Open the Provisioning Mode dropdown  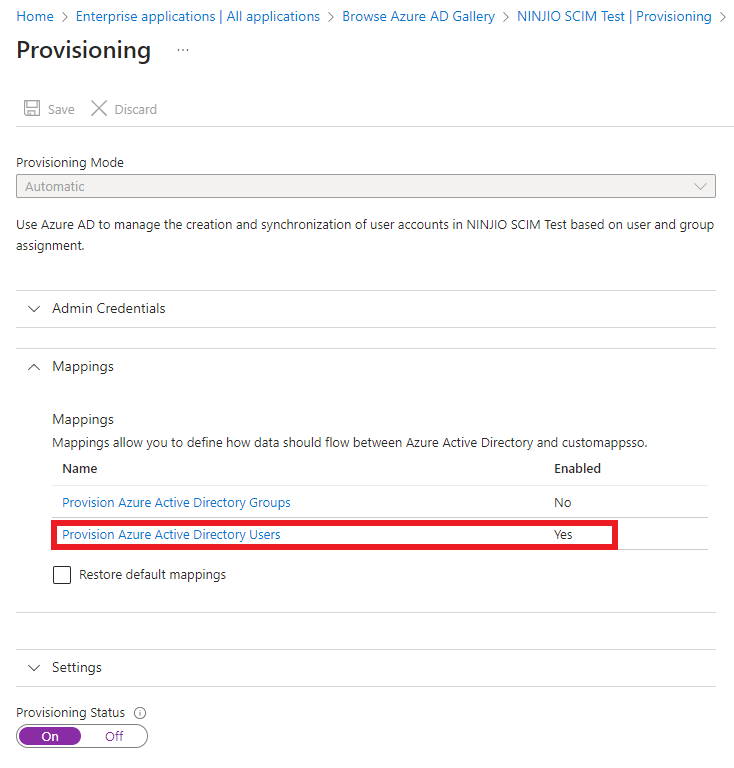(366, 186)
